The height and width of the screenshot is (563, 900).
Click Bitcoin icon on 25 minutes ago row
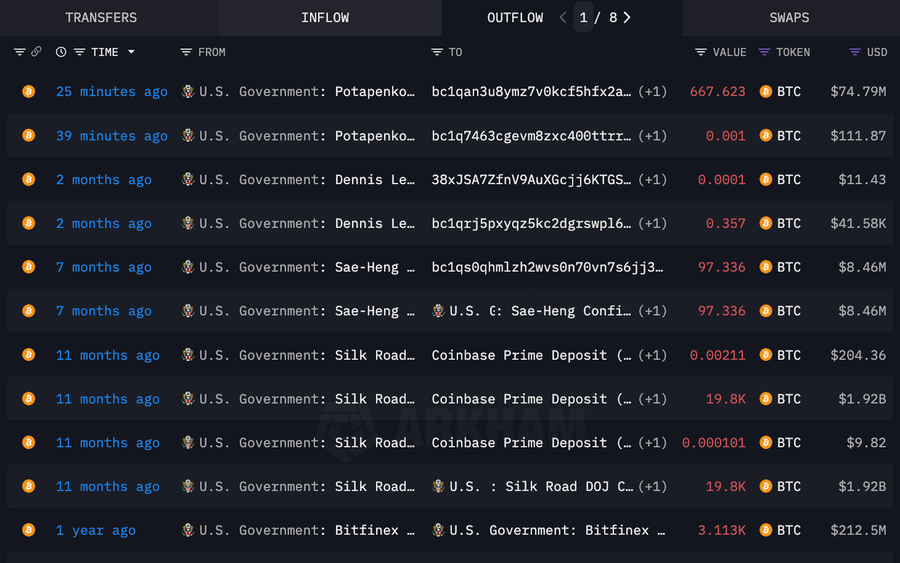[x=28, y=91]
